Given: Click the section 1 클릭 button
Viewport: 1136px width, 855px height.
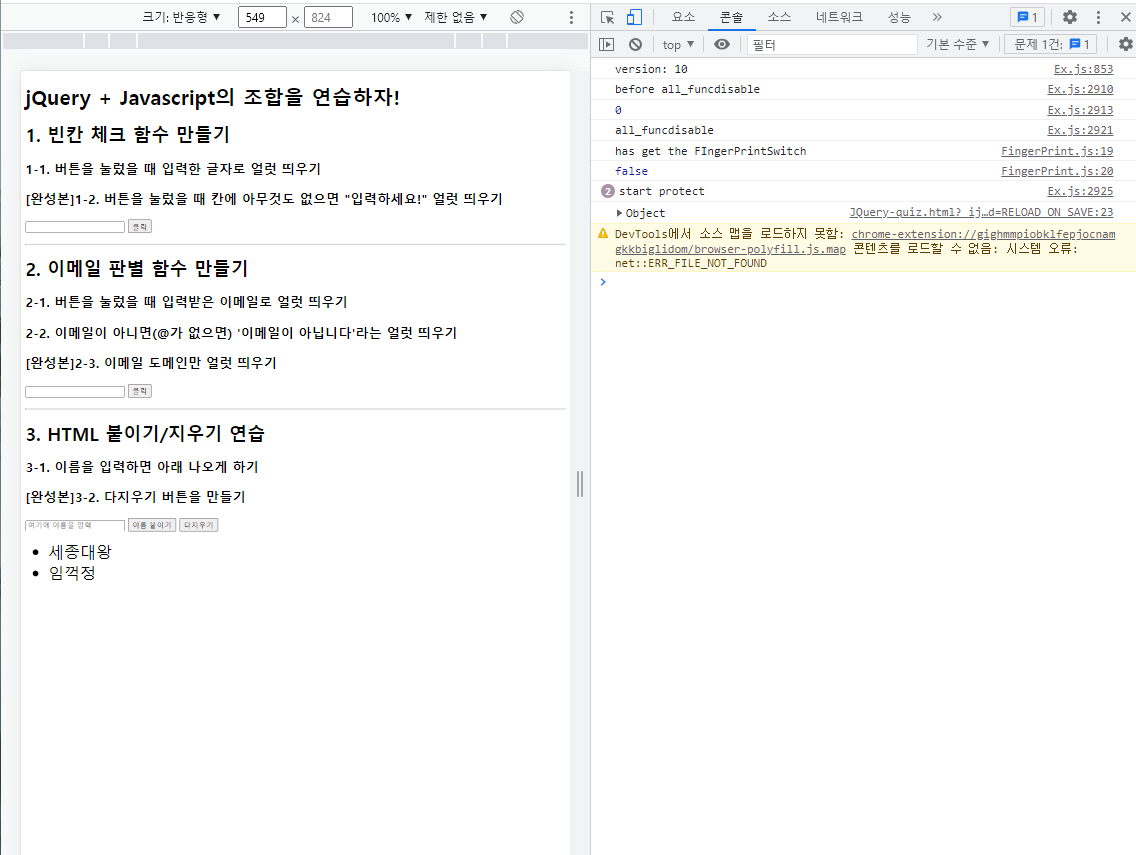Looking at the screenshot, I should 140,227.
